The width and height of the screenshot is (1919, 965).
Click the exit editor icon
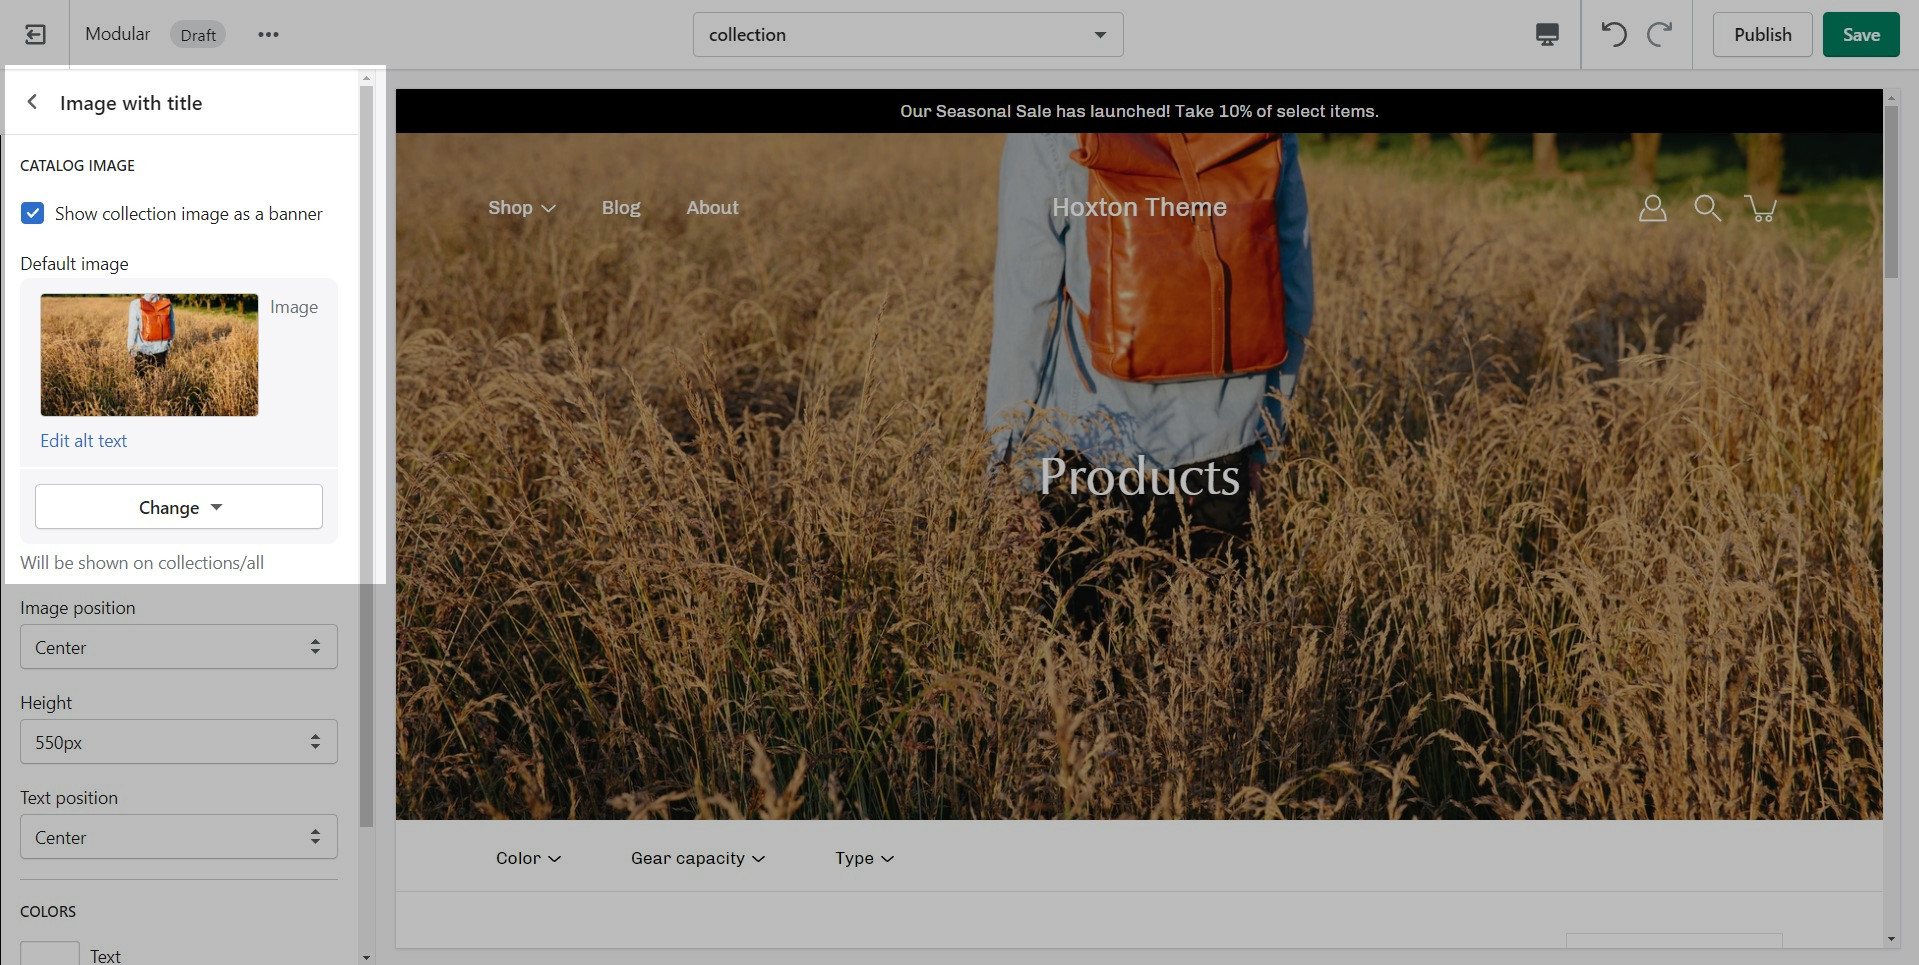click(x=35, y=35)
